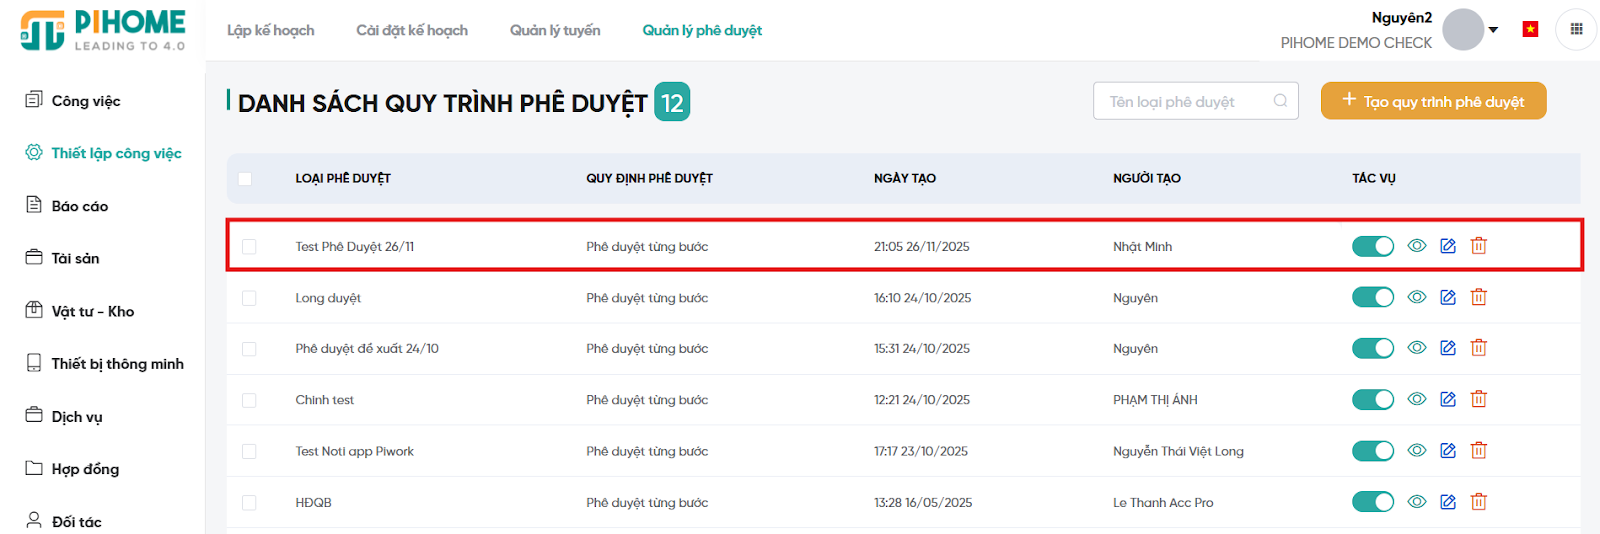Click Tạo quy trình phê duyệt button
The image size is (1600, 534).
pyautogui.click(x=1433, y=101)
